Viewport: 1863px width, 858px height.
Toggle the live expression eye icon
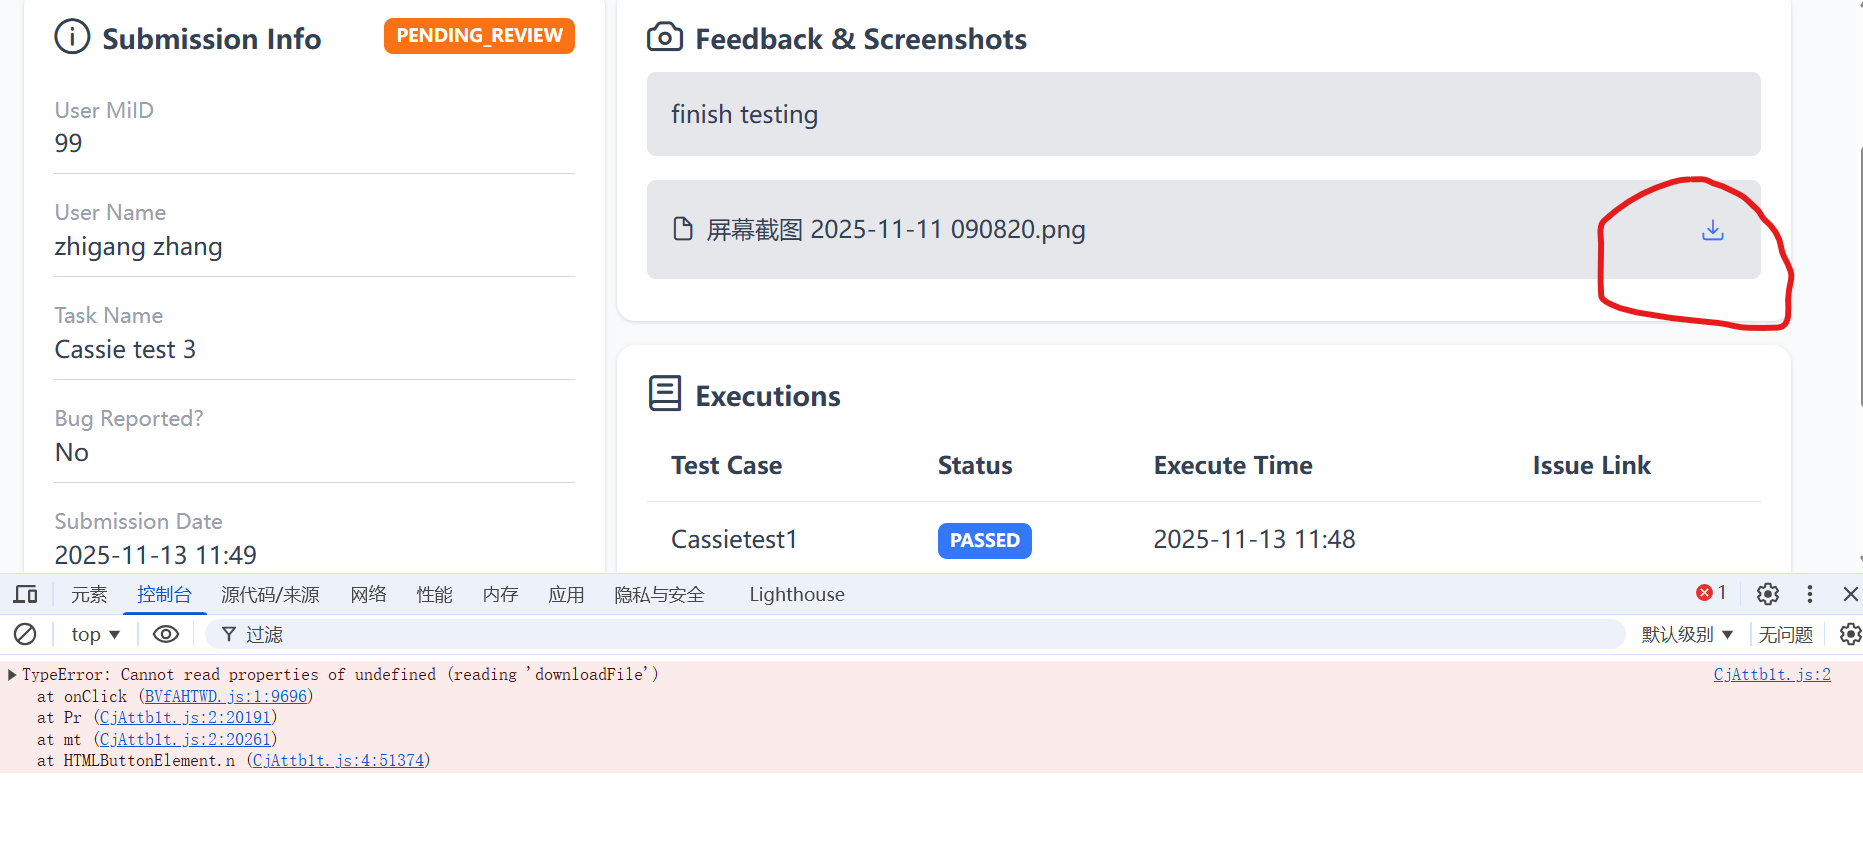(166, 634)
